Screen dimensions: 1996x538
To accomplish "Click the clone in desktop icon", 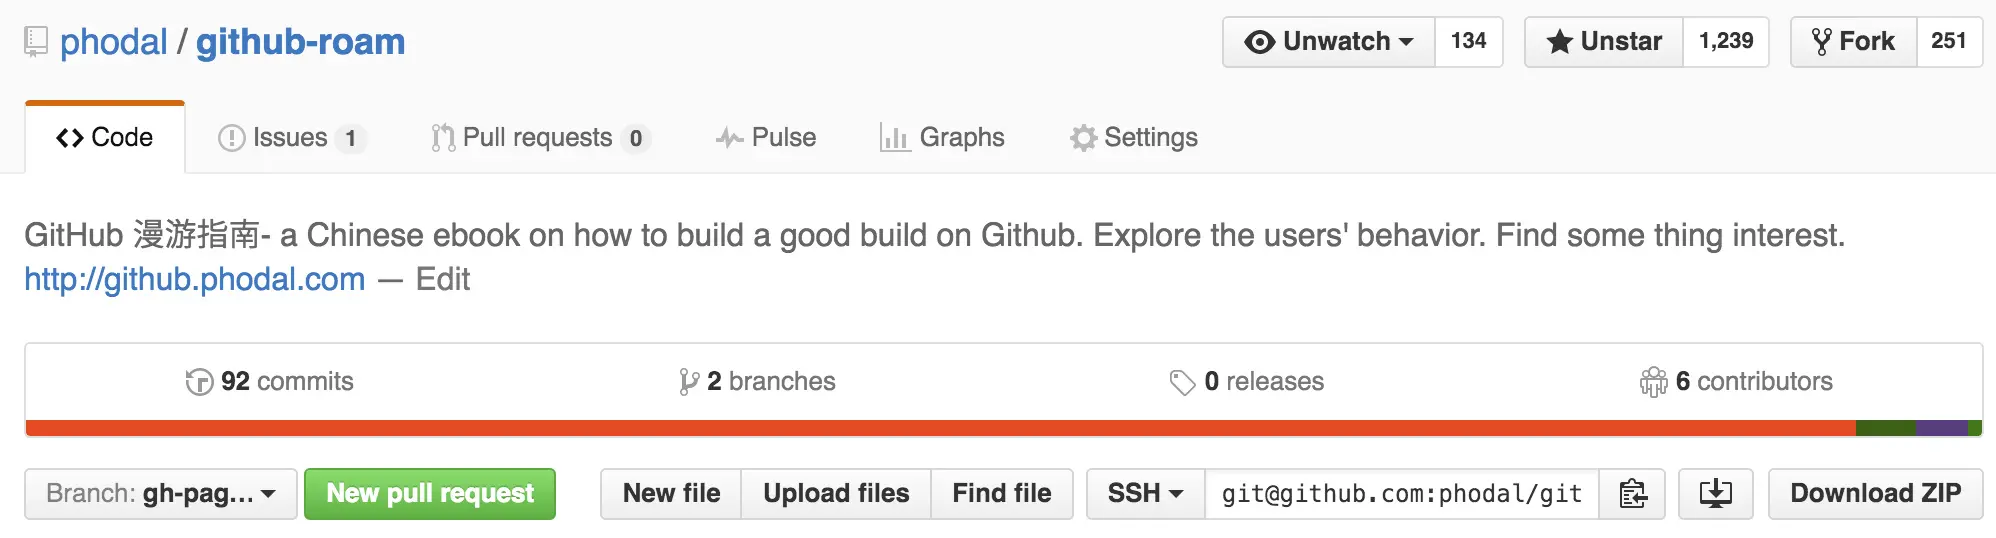I will [x=1716, y=494].
